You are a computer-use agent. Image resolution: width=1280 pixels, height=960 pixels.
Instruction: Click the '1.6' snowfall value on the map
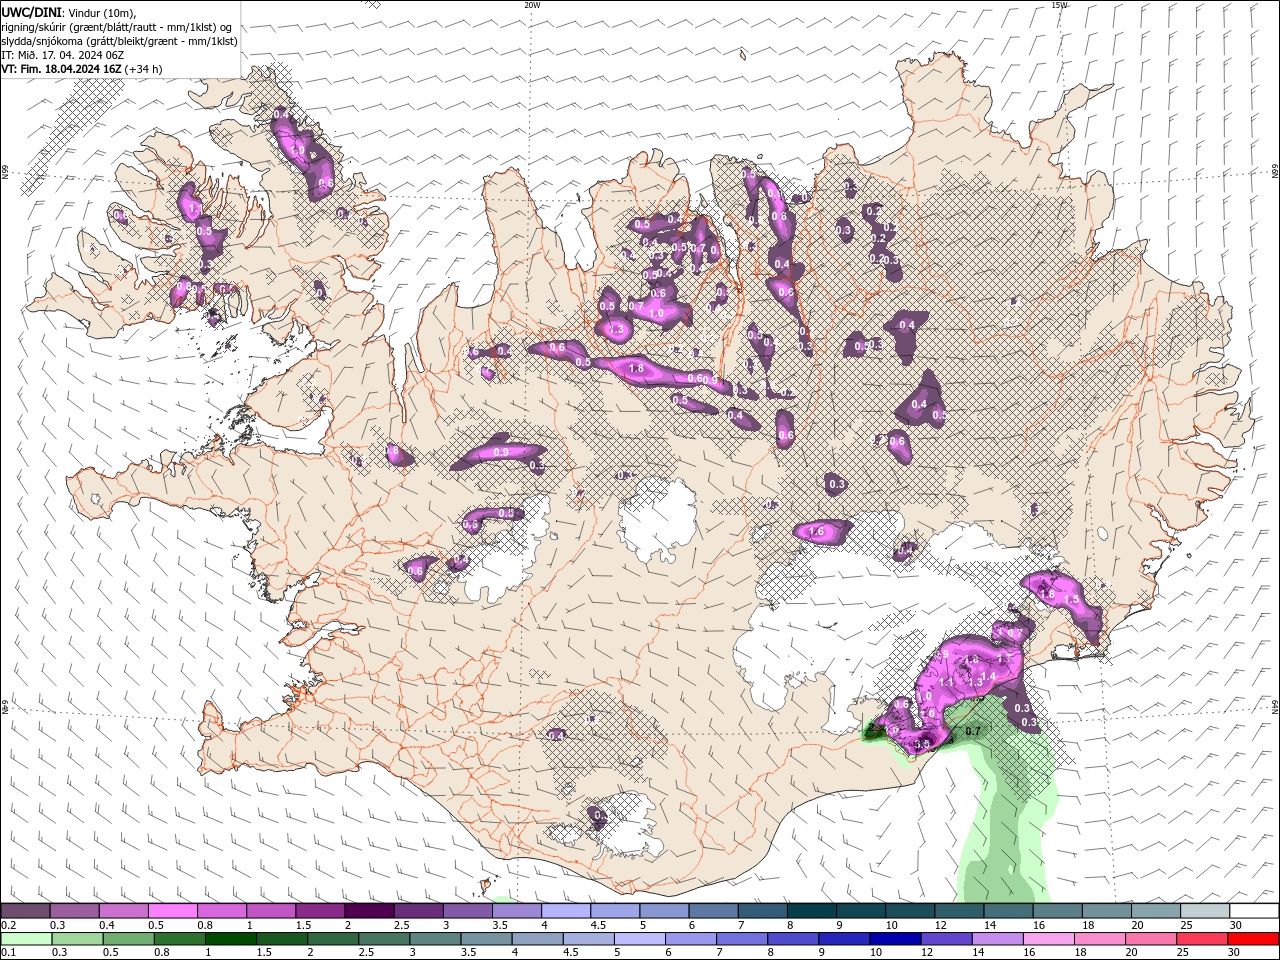click(816, 532)
